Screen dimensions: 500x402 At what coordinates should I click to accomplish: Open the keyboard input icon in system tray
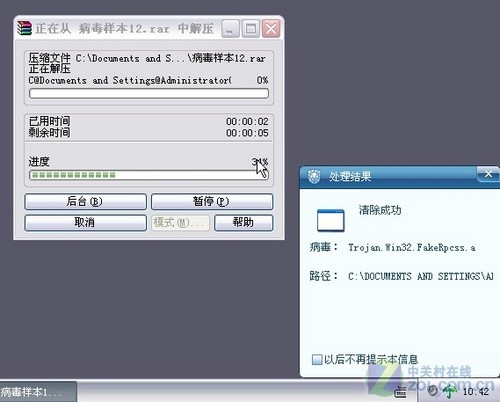[400, 392]
